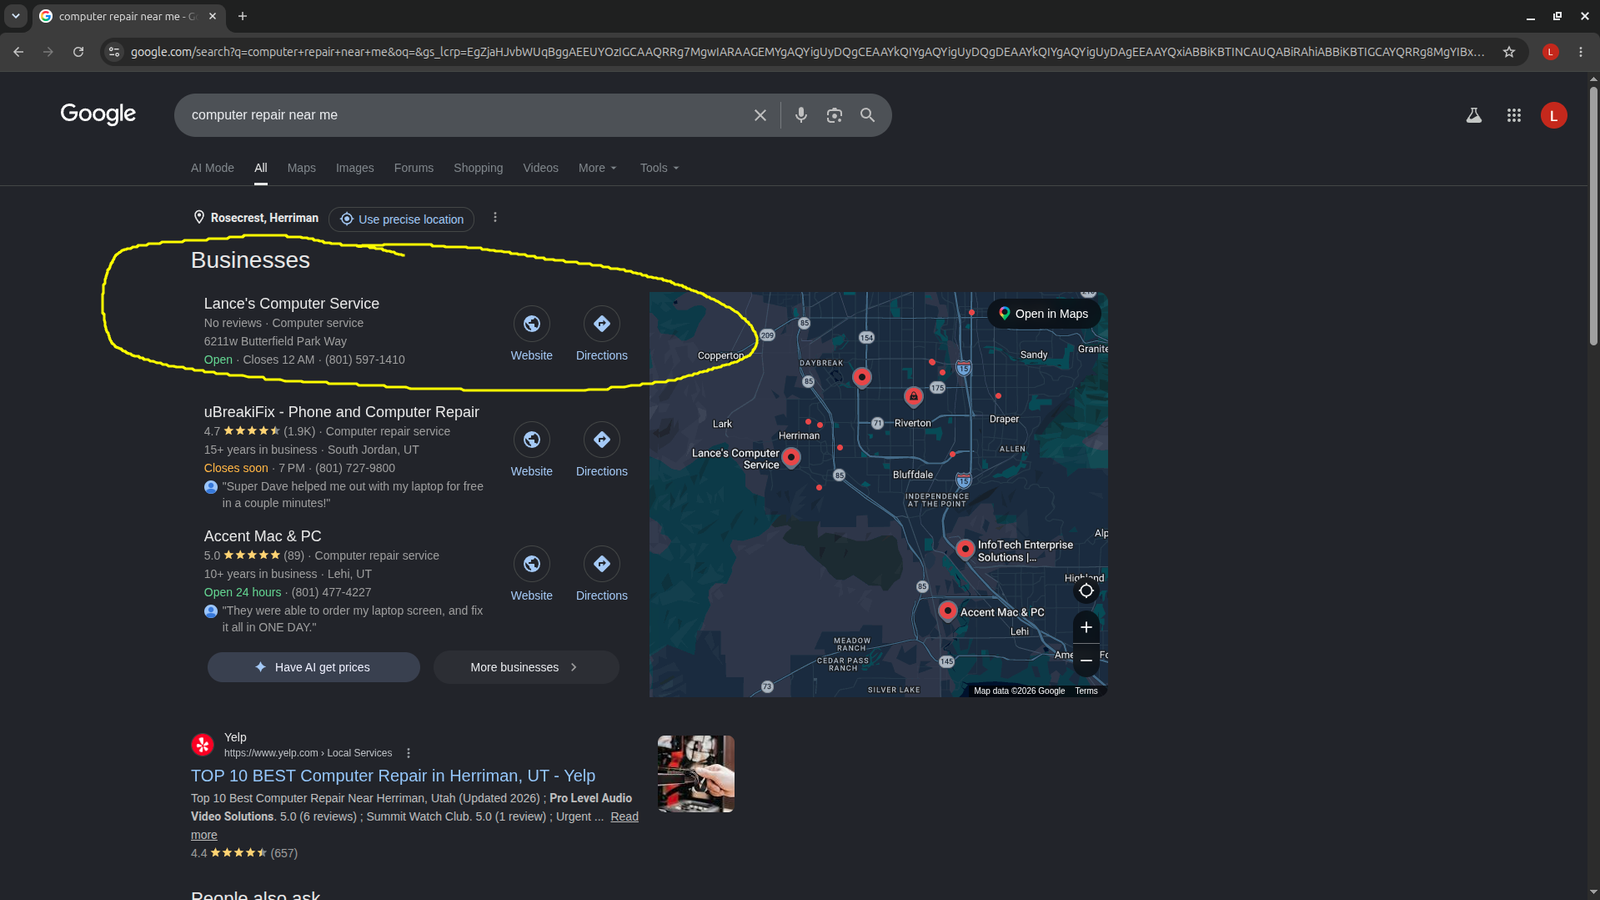
Task: Submit search with magnifier icon
Action: pos(867,115)
